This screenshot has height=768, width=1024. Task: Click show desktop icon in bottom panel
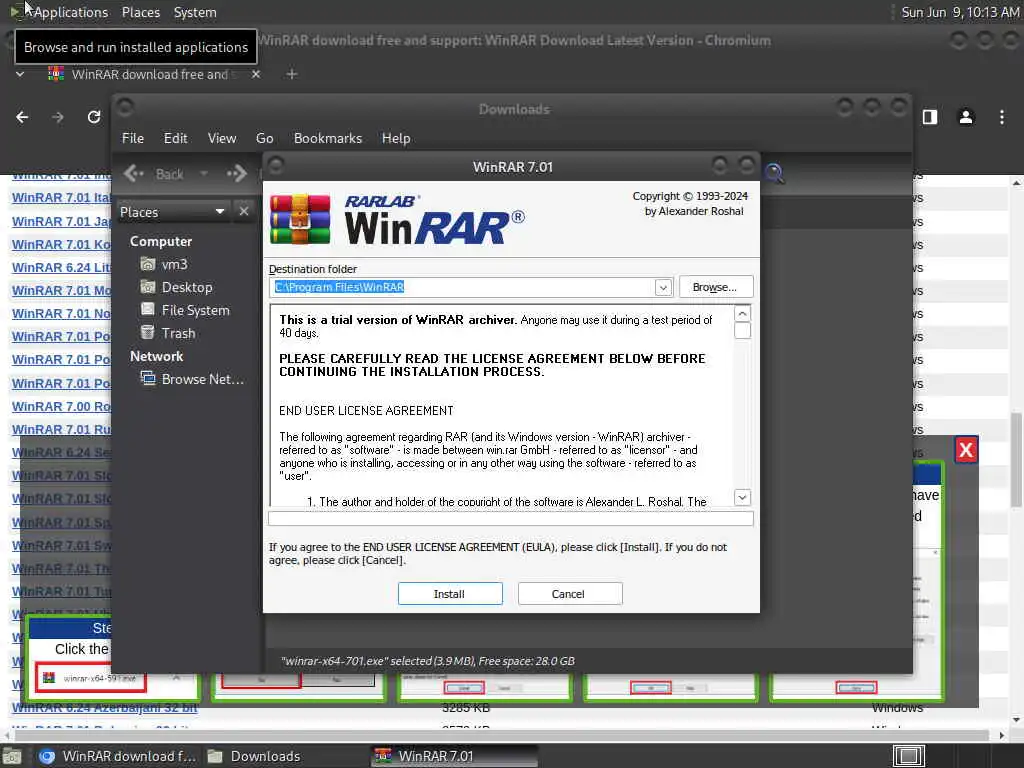click(11, 756)
